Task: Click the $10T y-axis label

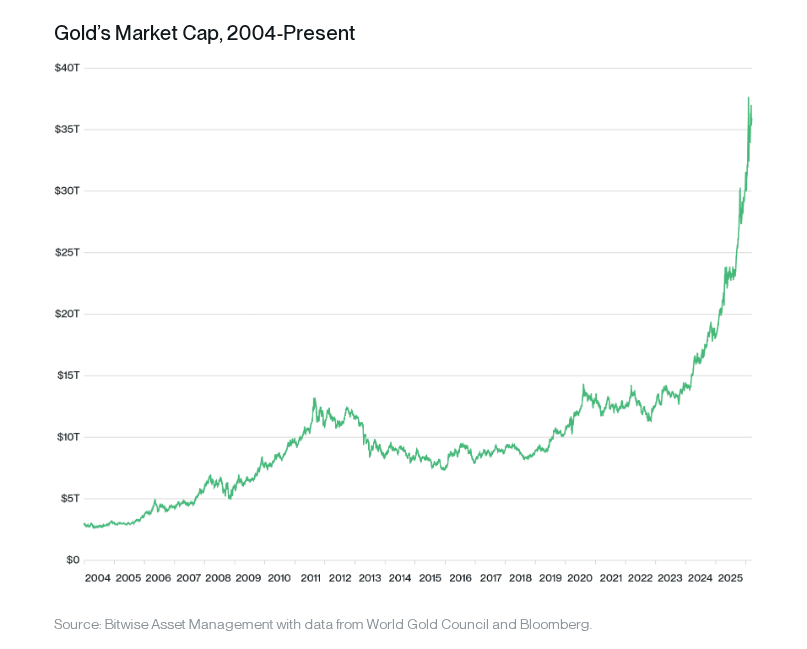Action: coord(66,437)
